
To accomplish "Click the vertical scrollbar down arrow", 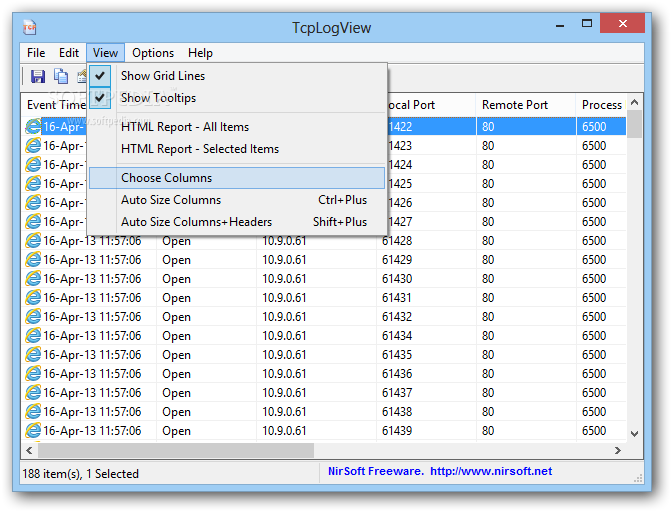I will click(635, 434).
